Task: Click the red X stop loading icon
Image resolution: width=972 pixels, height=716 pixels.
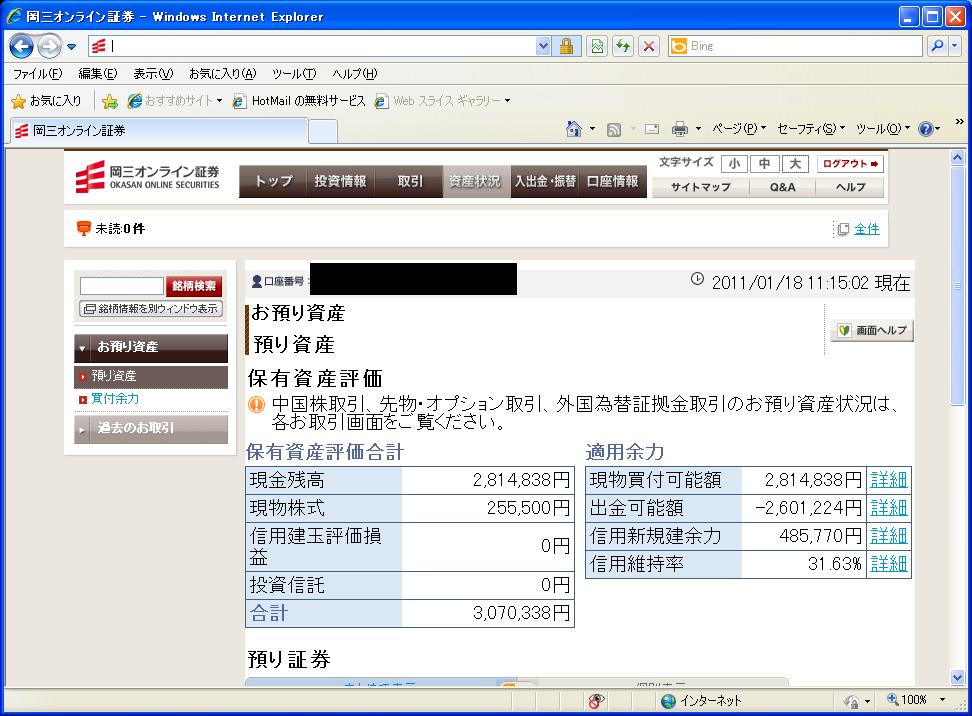Action: (x=649, y=46)
